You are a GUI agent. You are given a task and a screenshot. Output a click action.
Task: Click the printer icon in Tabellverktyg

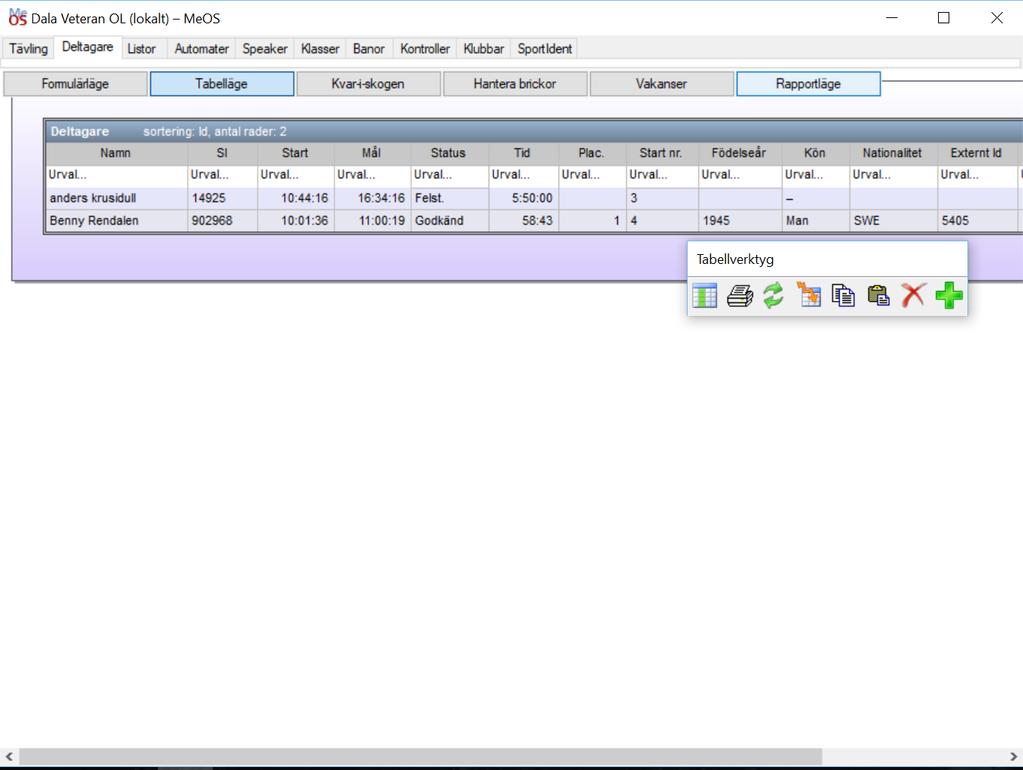point(740,296)
